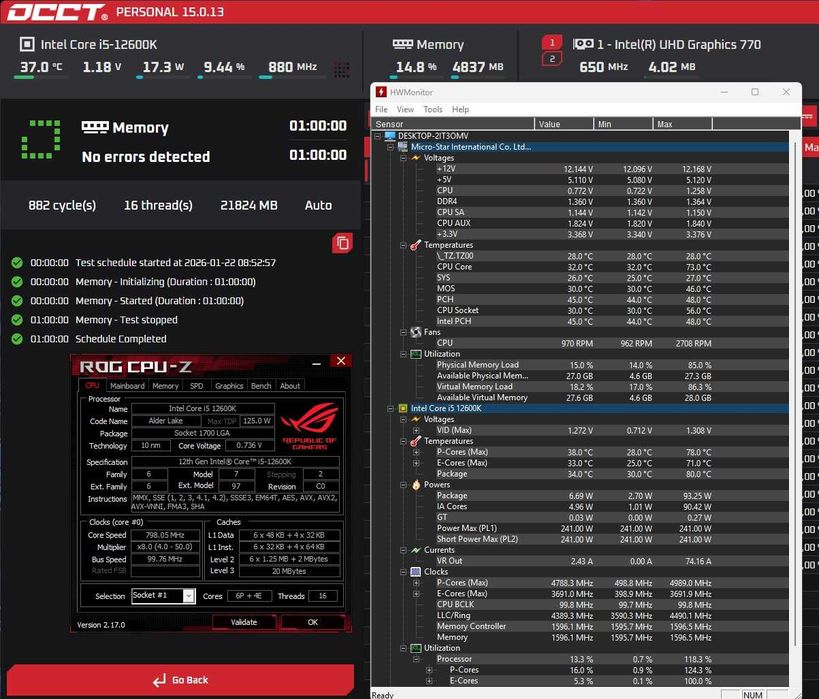Click the HWMonitor lightning app icon in the title bar

(381, 92)
